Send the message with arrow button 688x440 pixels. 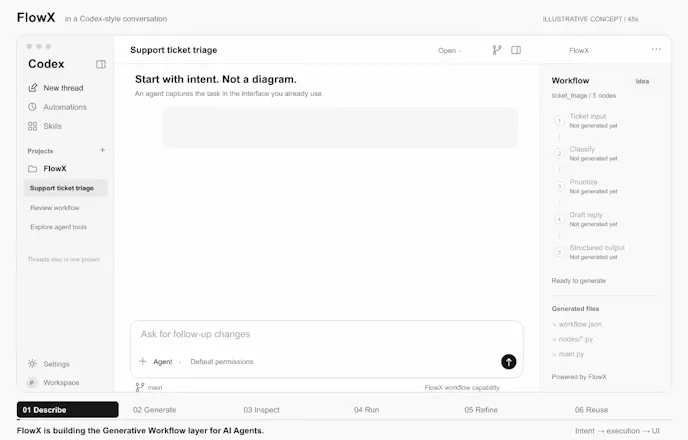click(x=509, y=362)
